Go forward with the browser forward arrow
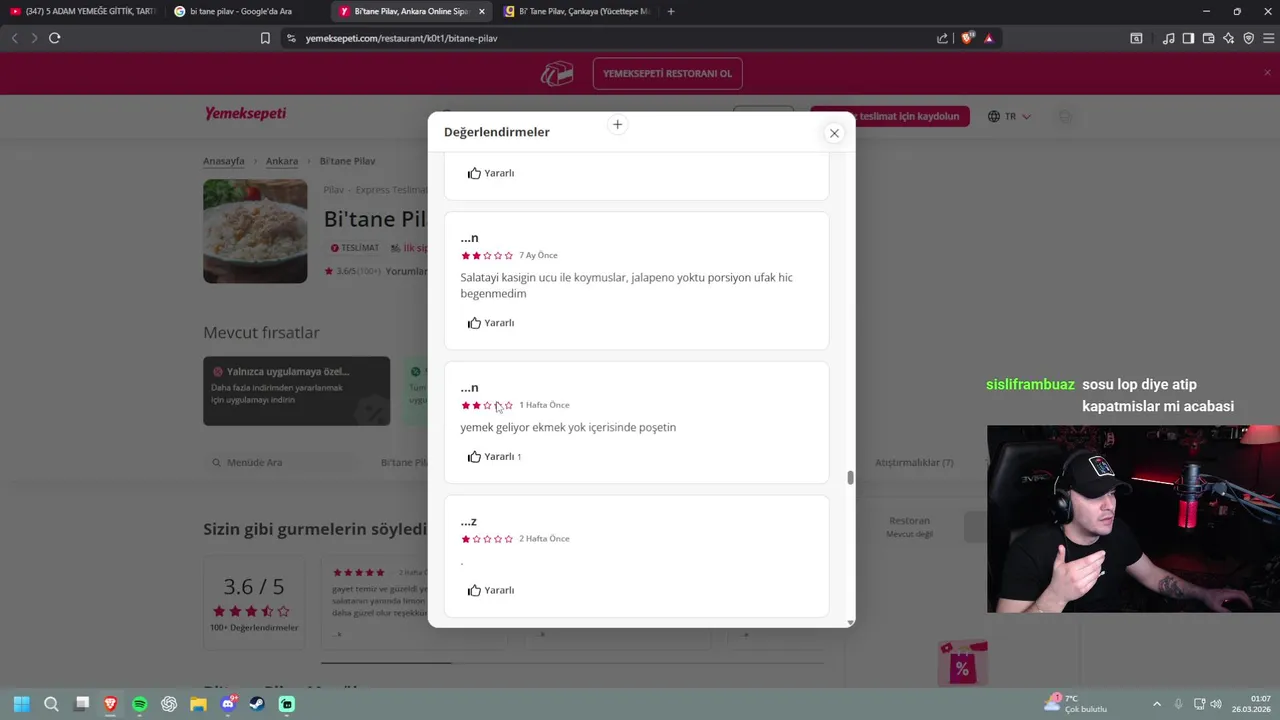Viewport: 1280px width, 720px height. [x=34, y=38]
